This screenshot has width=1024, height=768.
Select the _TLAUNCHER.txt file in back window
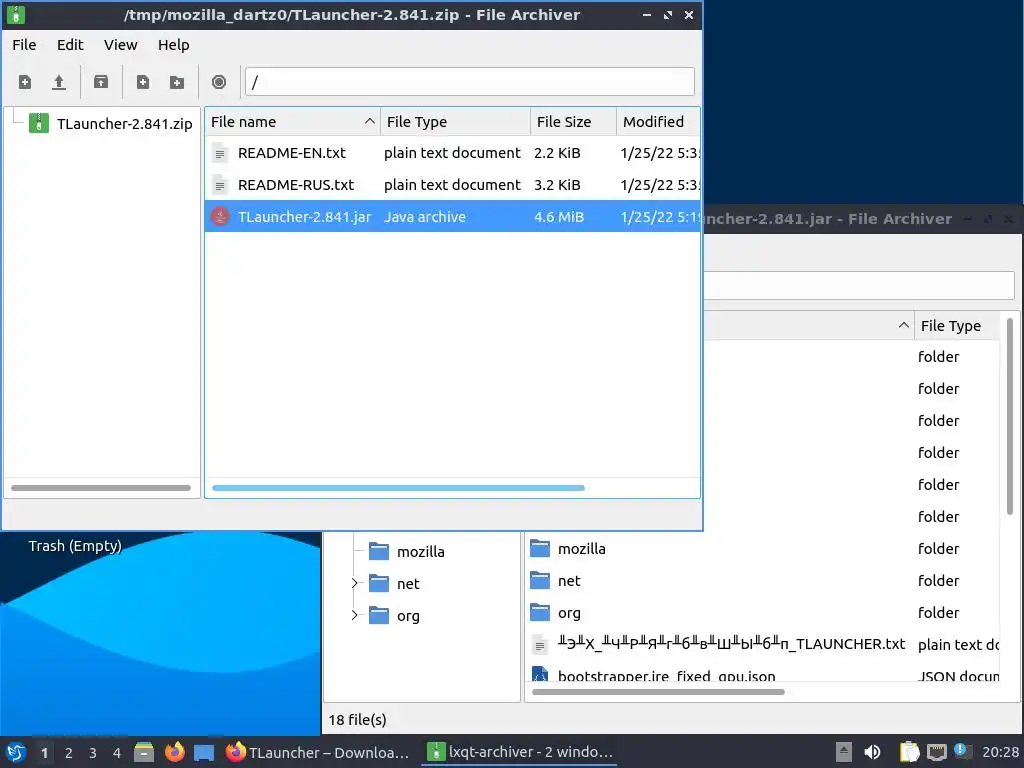point(731,644)
